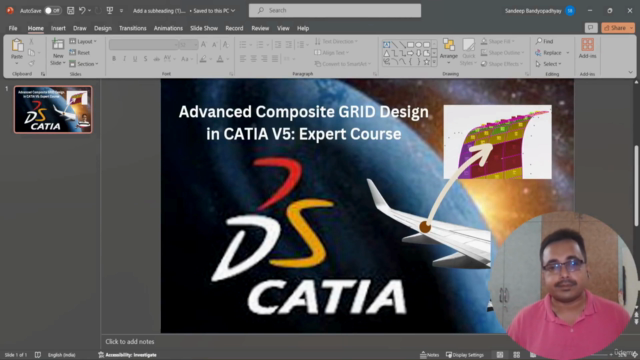Toggle Align Left paragraph alignment
Image resolution: width=640 pixels, height=360 pixels.
243,59
